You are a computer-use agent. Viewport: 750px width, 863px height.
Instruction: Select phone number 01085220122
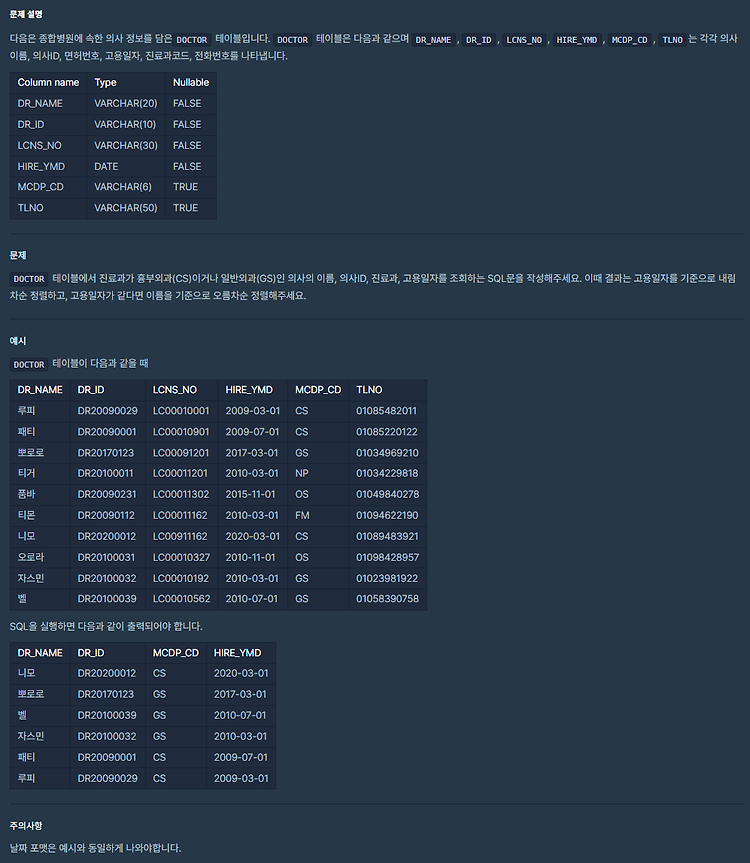pyautogui.click(x=387, y=432)
